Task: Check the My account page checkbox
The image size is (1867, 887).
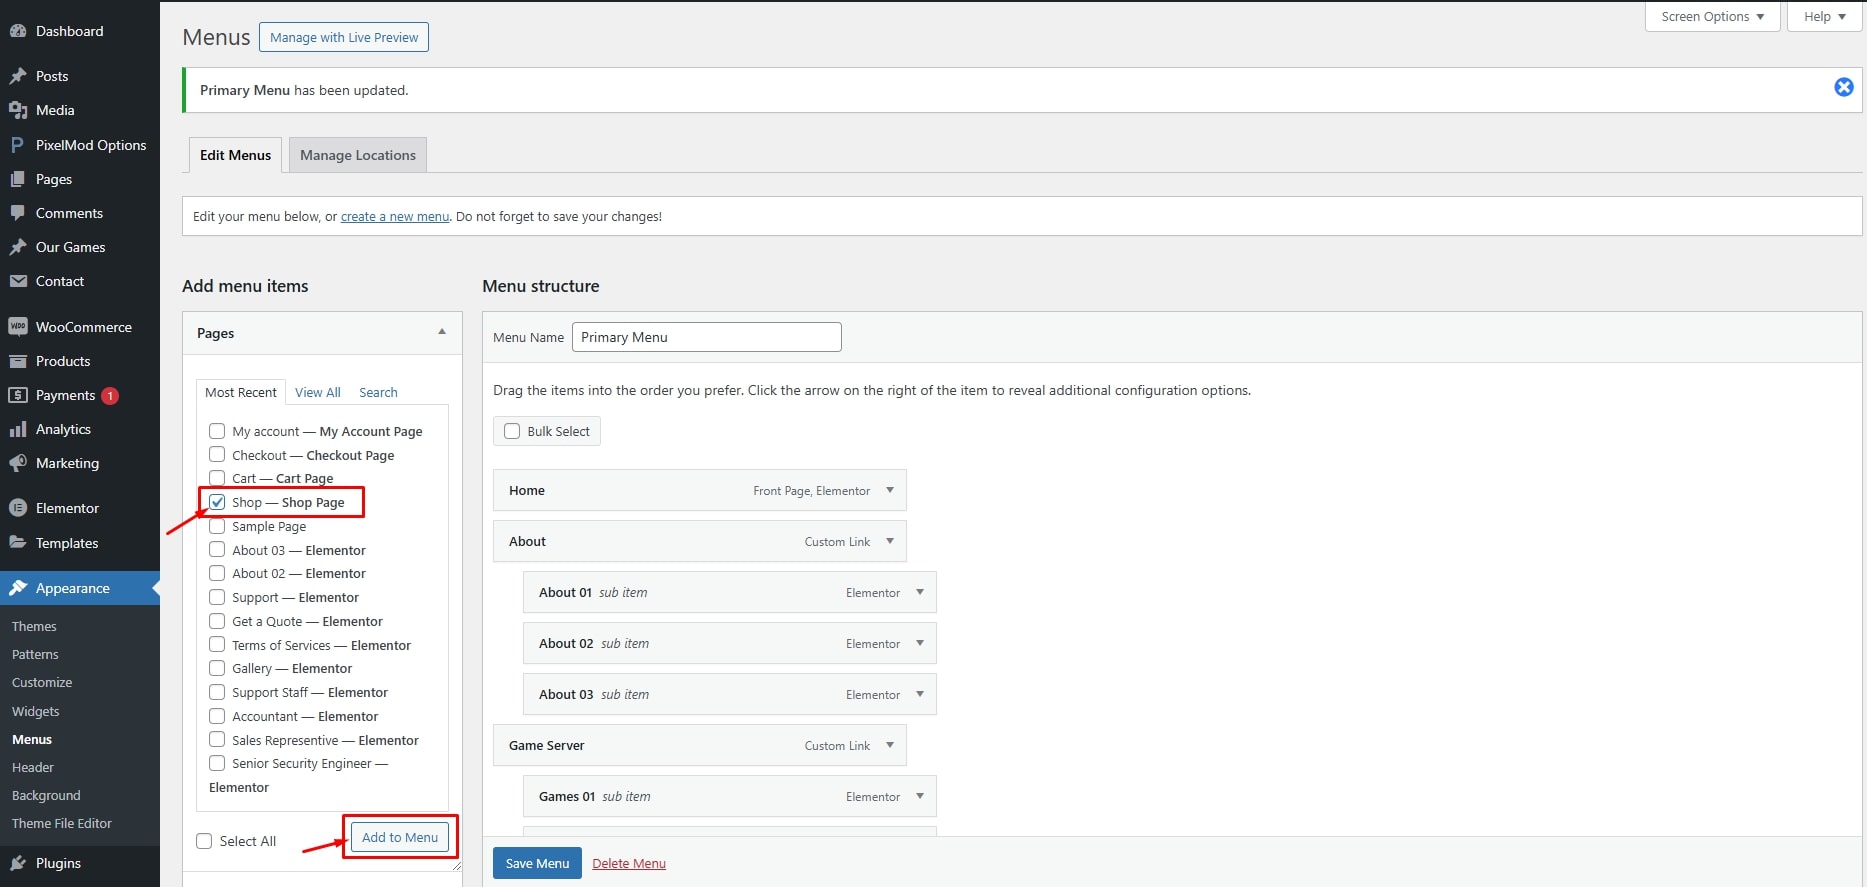Action: click(217, 431)
